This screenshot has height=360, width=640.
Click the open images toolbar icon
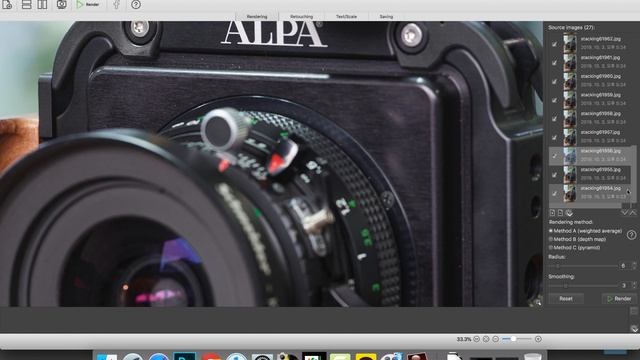click(x=7, y=4)
